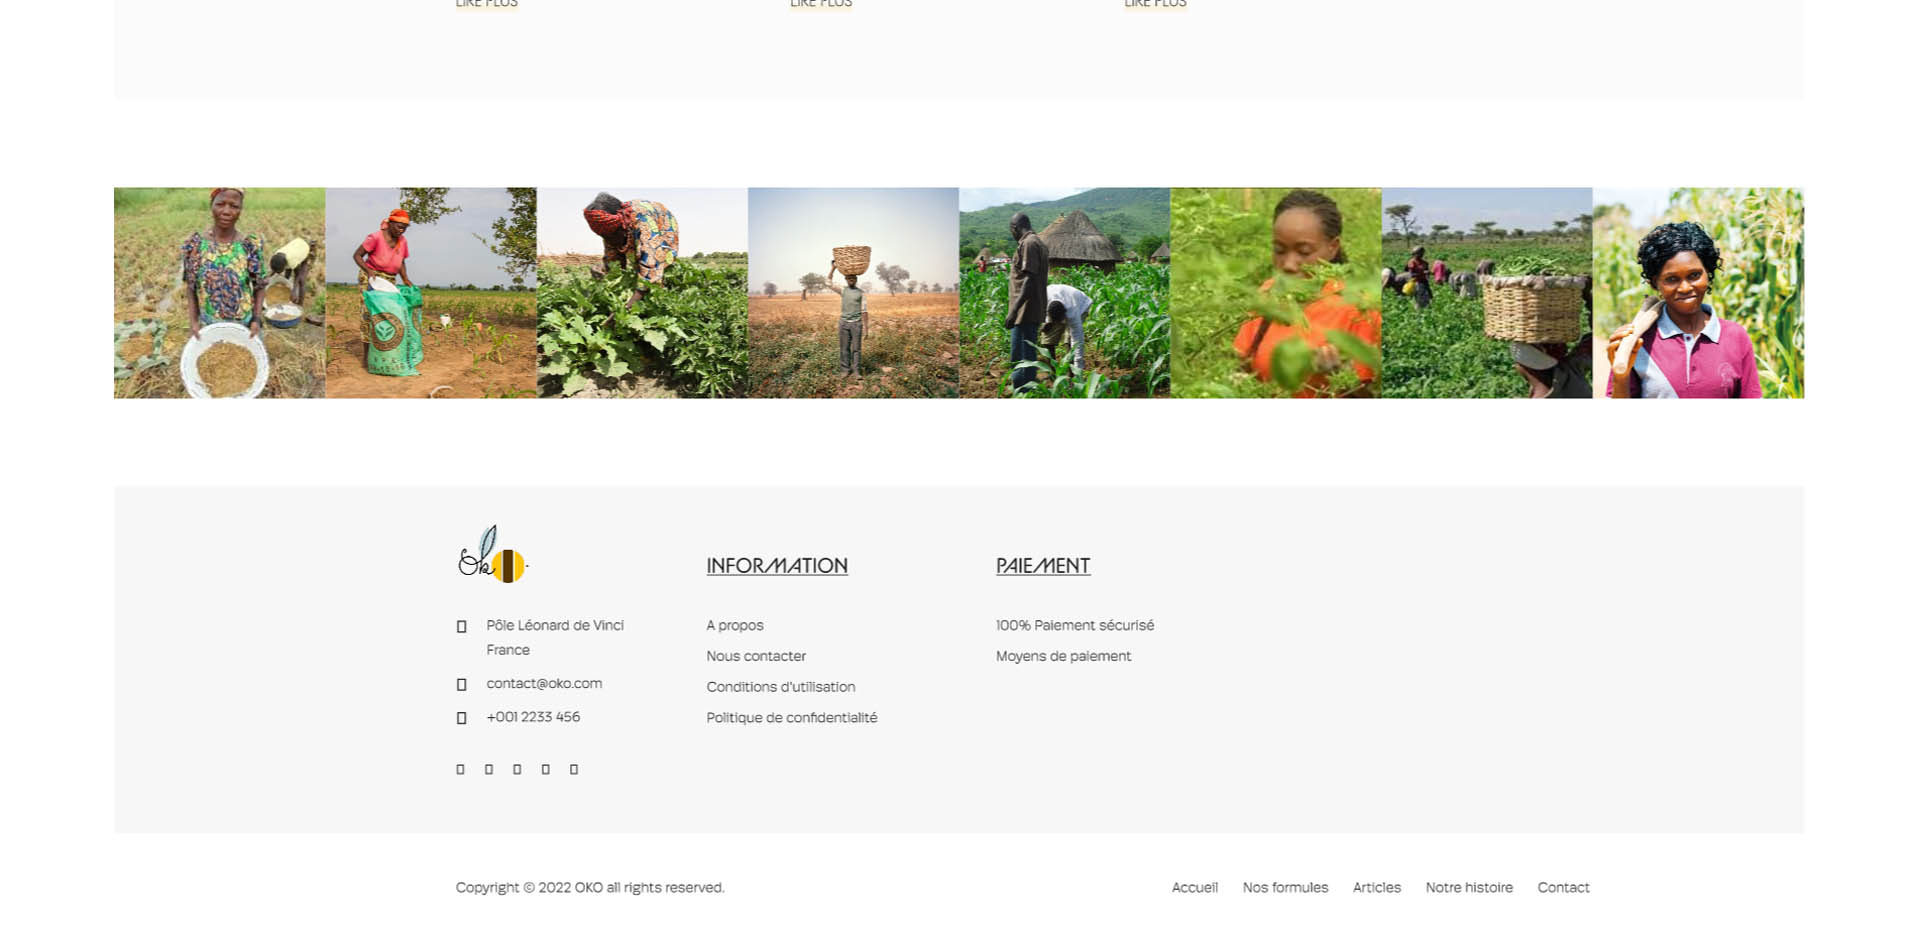The height and width of the screenshot is (930, 1920).
Task: Open Politique de confidentialité link
Action: click(792, 718)
